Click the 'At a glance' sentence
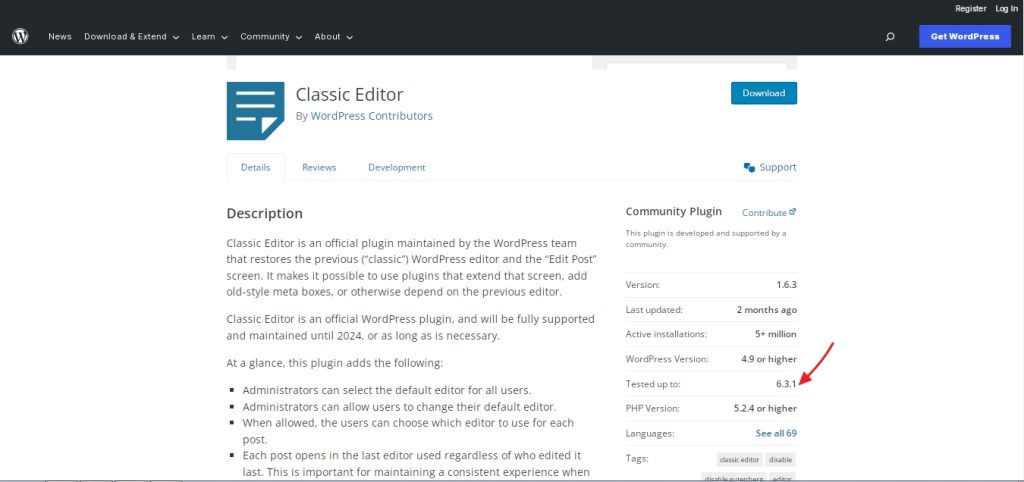Viewport: 1024px width, 482px height. click(334, 362)
